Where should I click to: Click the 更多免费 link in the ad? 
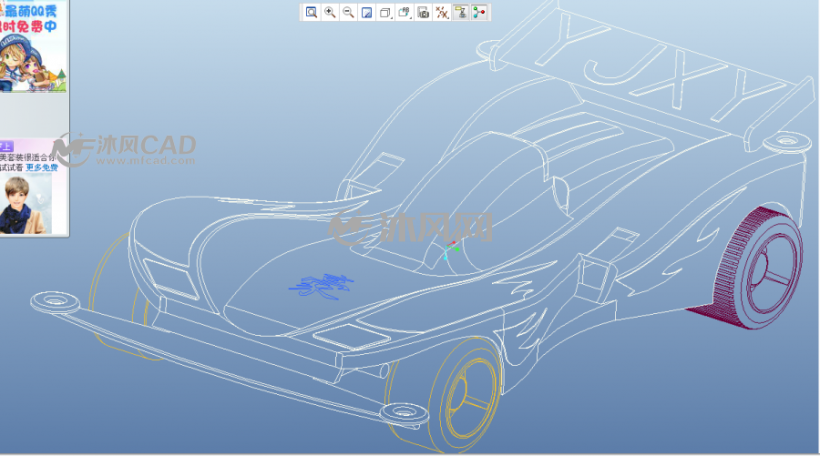[x=42, y=167]
